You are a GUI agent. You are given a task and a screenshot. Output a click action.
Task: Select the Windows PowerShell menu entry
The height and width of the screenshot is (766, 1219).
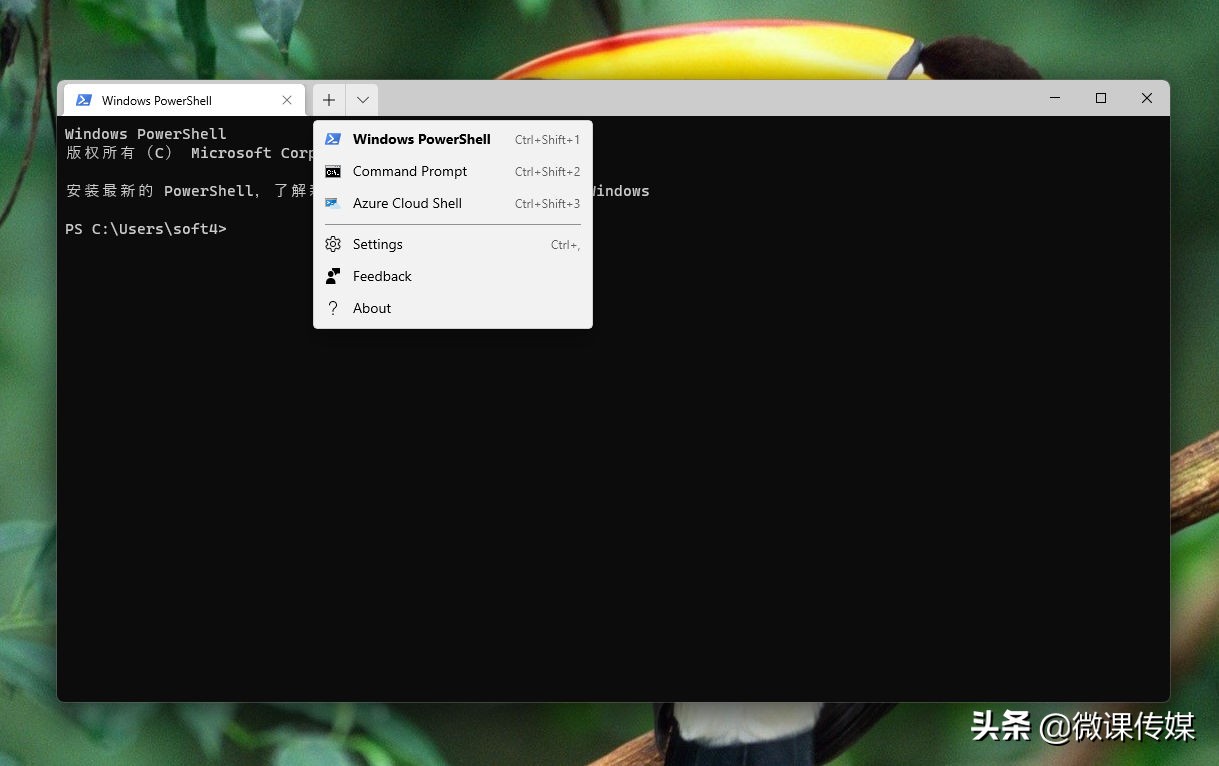[x=421, y=139]
